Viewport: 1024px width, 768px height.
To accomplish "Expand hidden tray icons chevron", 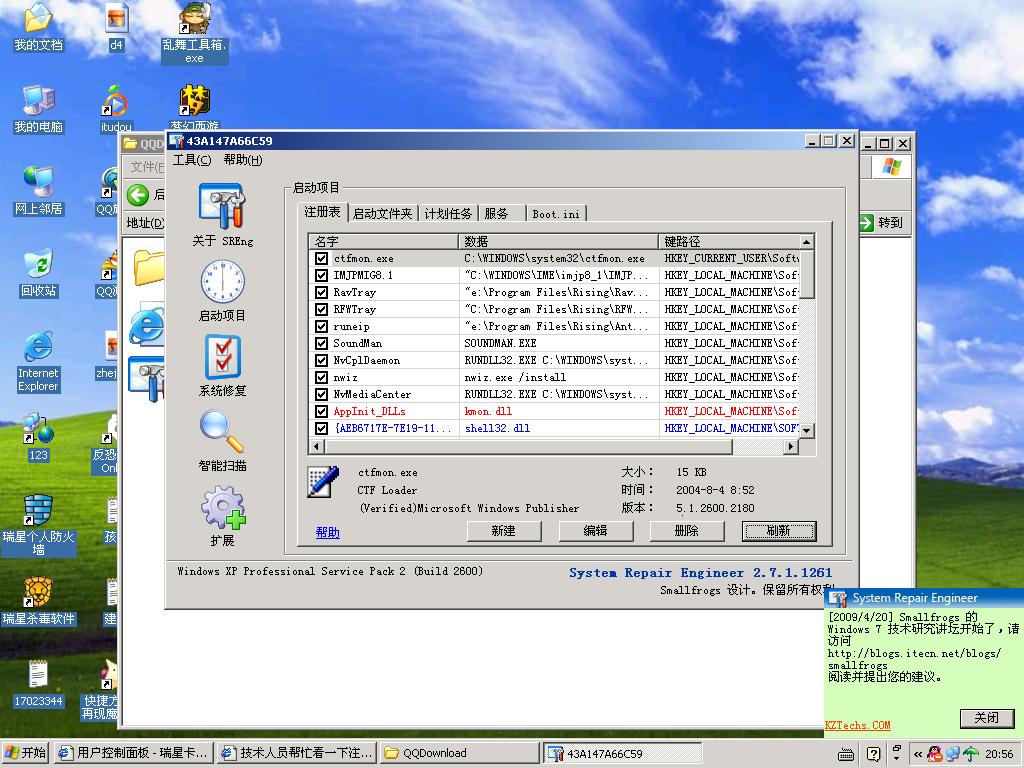I will click(x=918, y=754).
